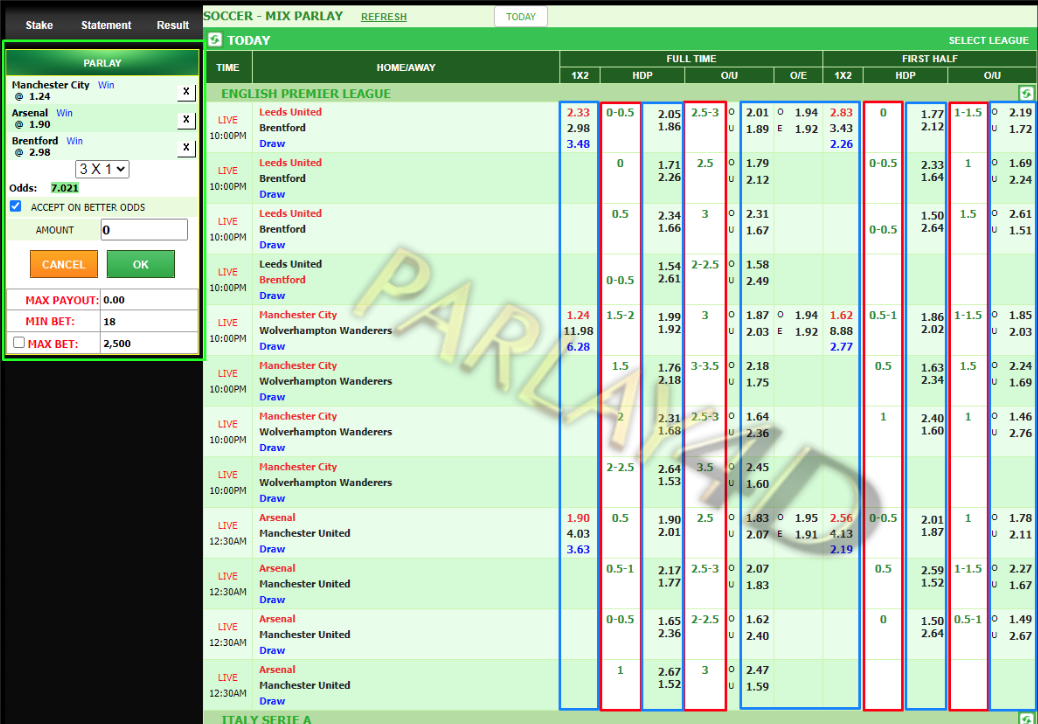The image size is (1038, 724).
Task: Select Leeds United 1X2 odds of 2.33
Action: [578, 113]
